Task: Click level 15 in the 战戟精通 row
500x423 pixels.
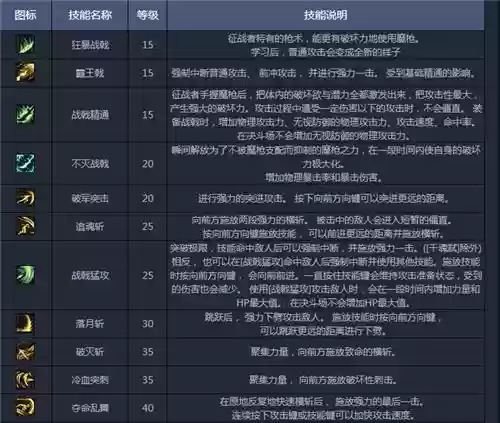Action: pyautogui.click(x=148, y=115)
